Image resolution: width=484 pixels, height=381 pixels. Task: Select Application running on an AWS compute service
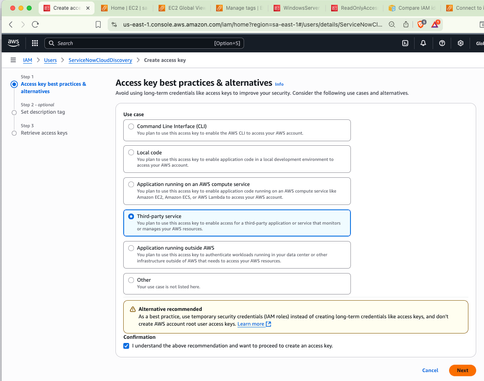click(x=131, y=184)
